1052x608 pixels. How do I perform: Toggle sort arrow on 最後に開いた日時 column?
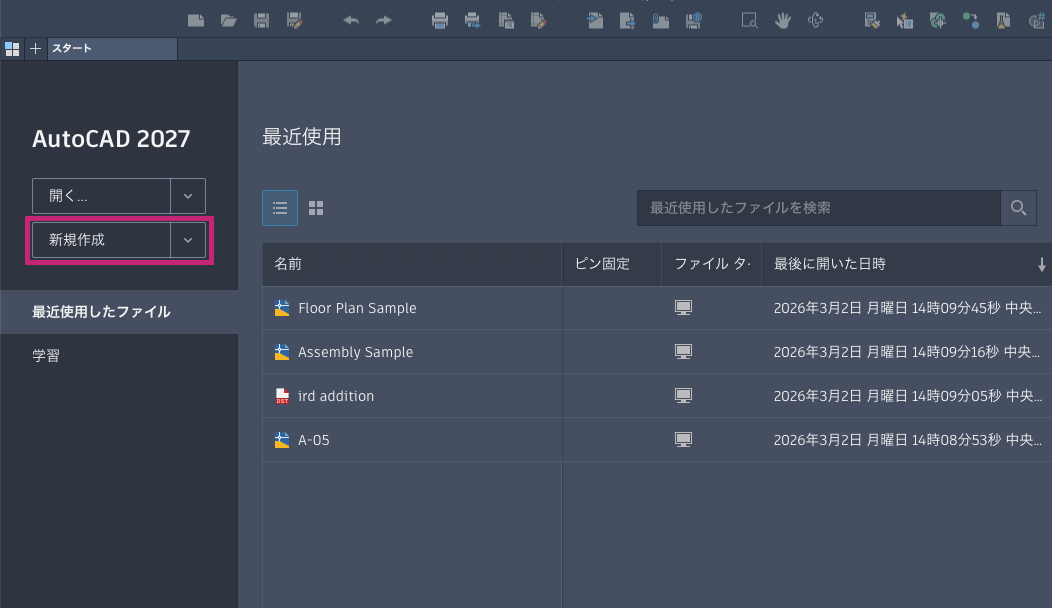pos(1041,264)
